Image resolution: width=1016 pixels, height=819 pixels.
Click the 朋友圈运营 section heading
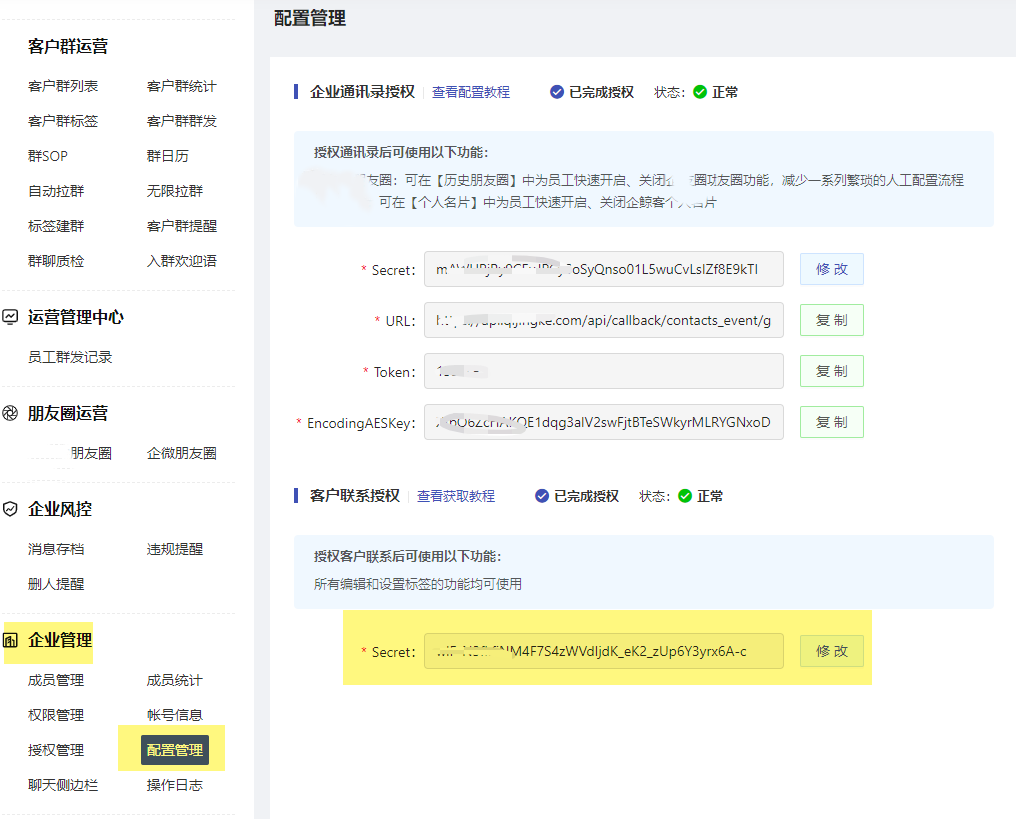pyautogui.click(x=68, y=413)
